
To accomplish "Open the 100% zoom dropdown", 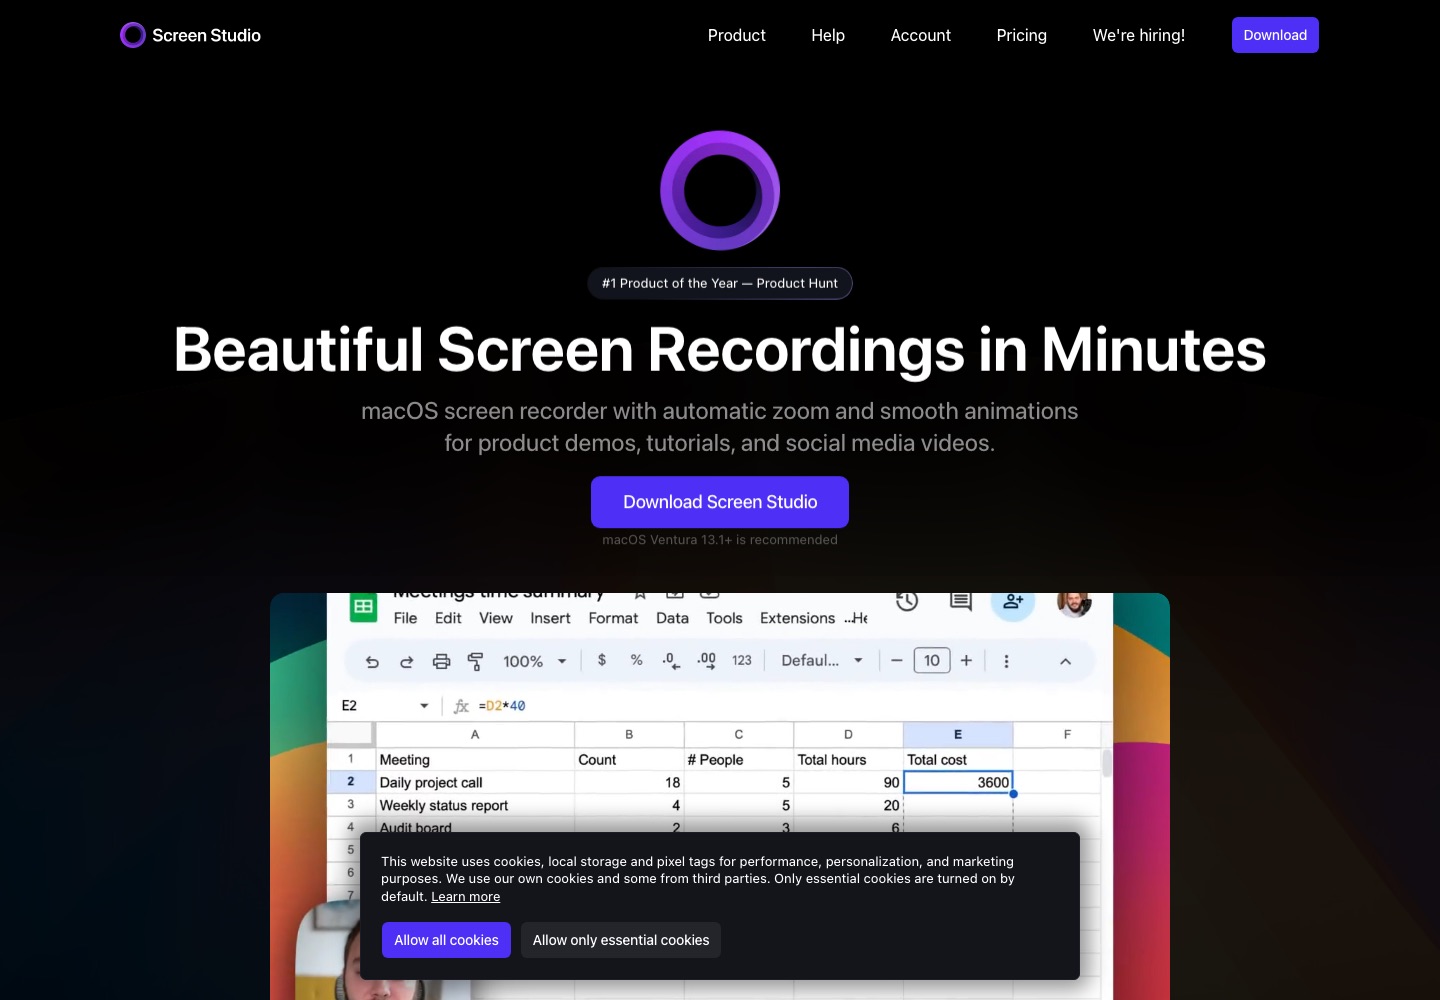I will pos(535,661).
